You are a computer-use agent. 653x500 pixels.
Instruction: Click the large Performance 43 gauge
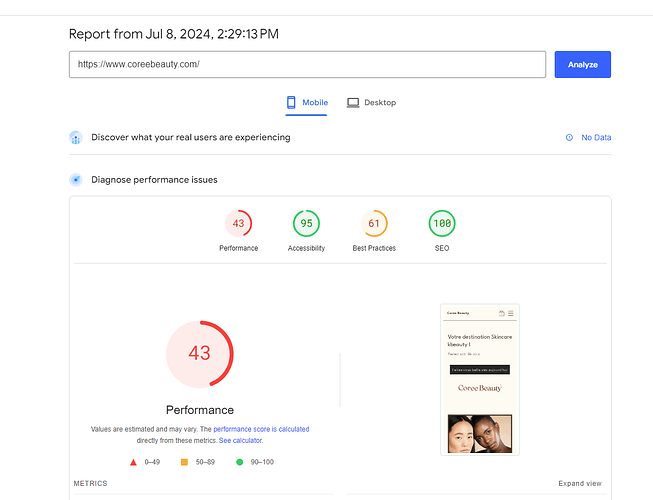click(x=199, y=353)
